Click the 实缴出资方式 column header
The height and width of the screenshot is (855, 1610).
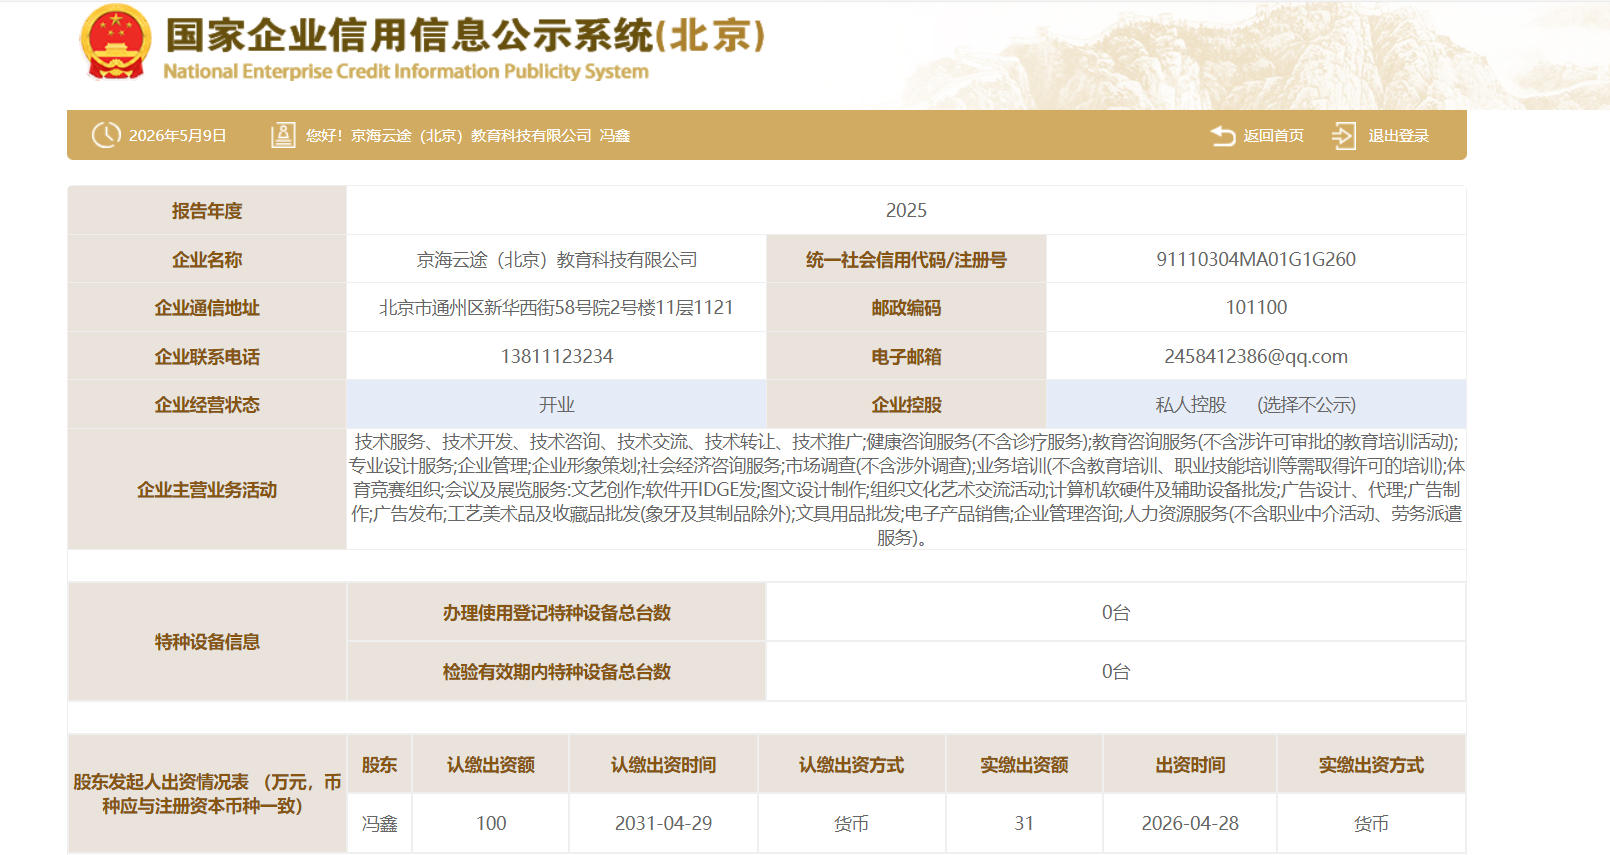tap(1371, 765)
